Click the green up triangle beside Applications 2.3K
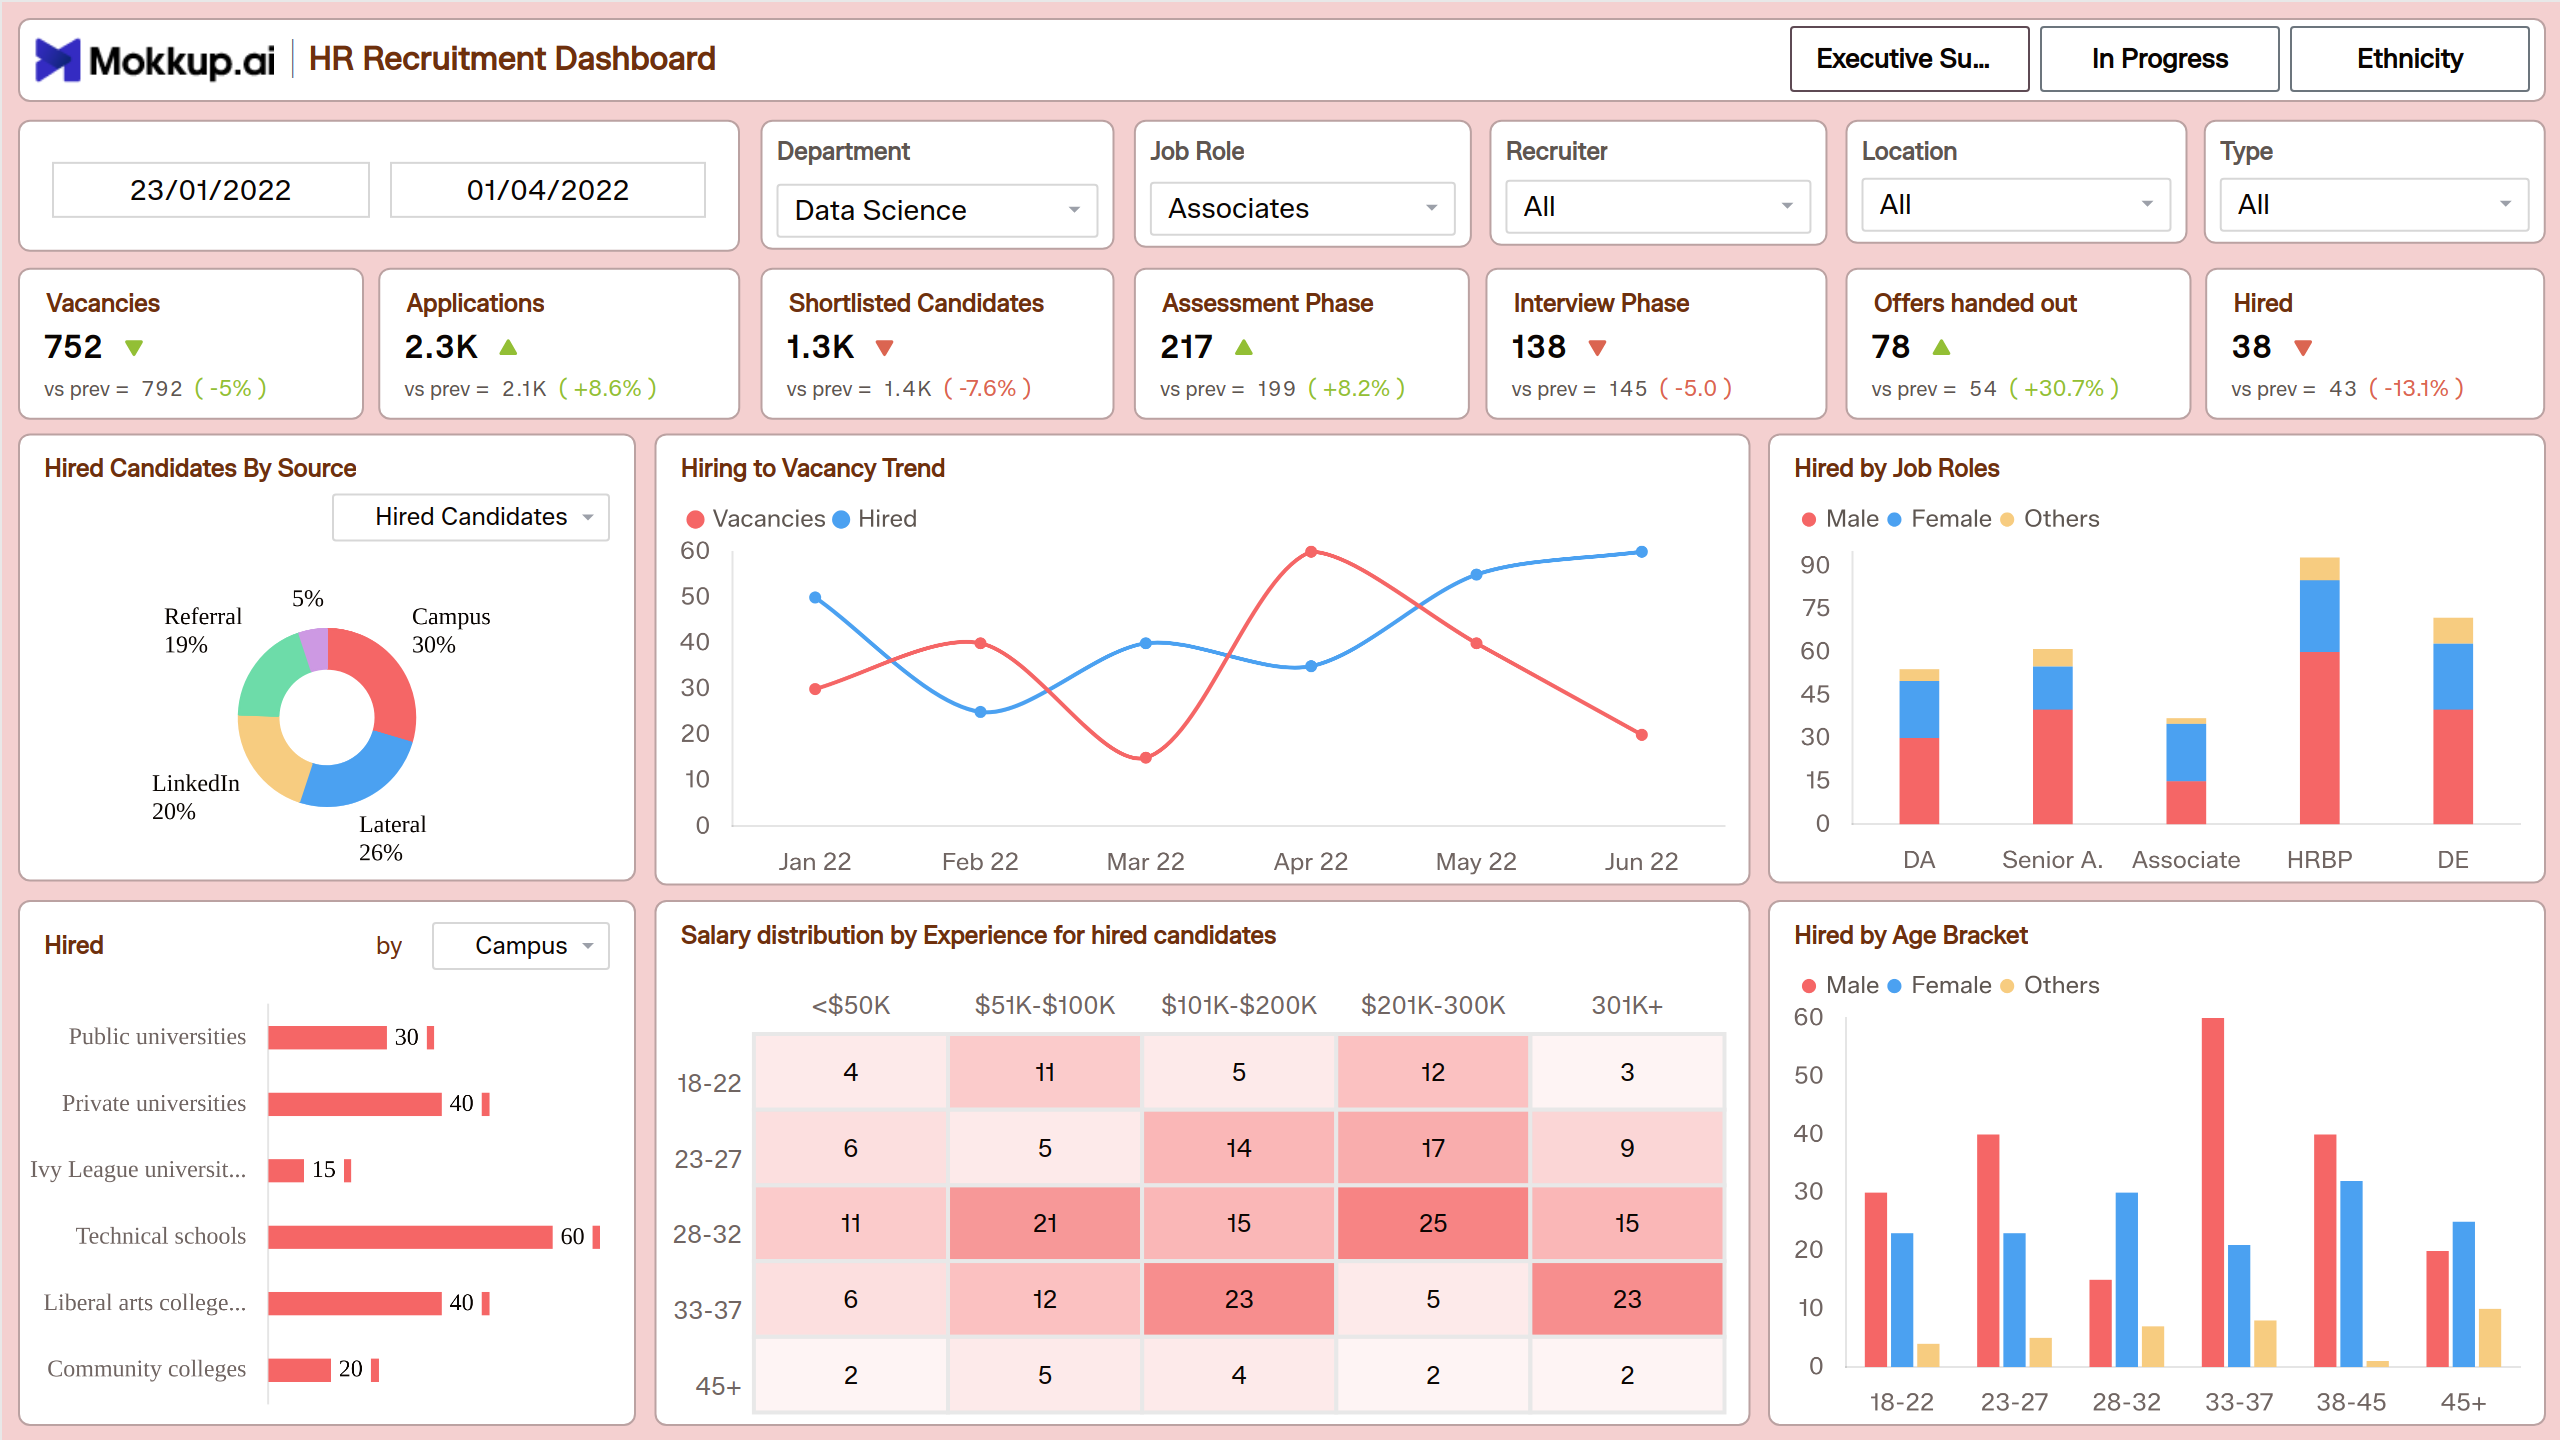Image resolution: width=2560 pixels, height=1440 pixels. pyautogui.click(x=508, y=347)
